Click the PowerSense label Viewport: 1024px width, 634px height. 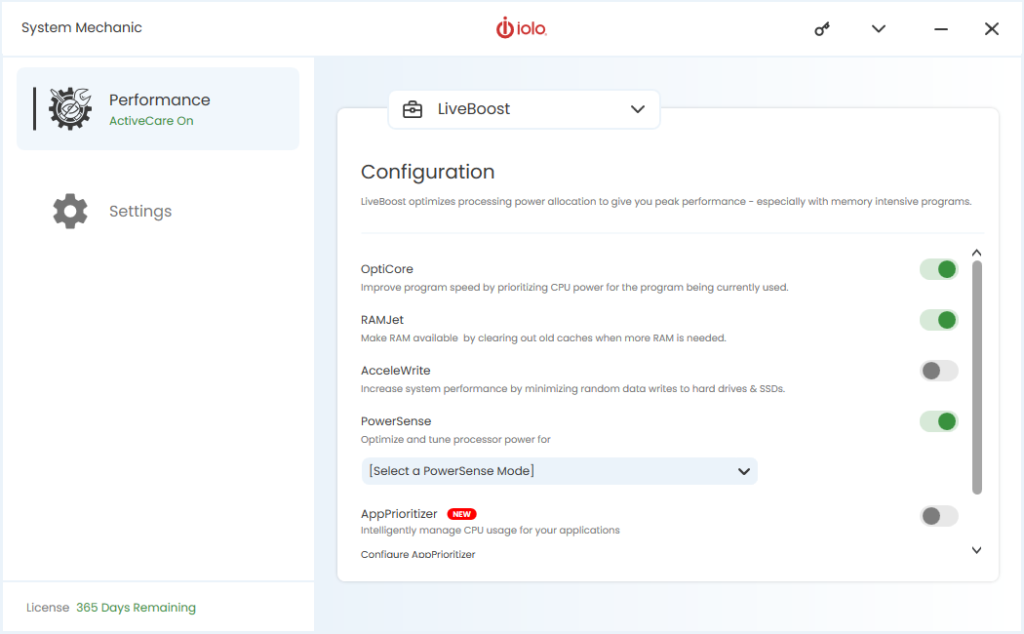396,421
